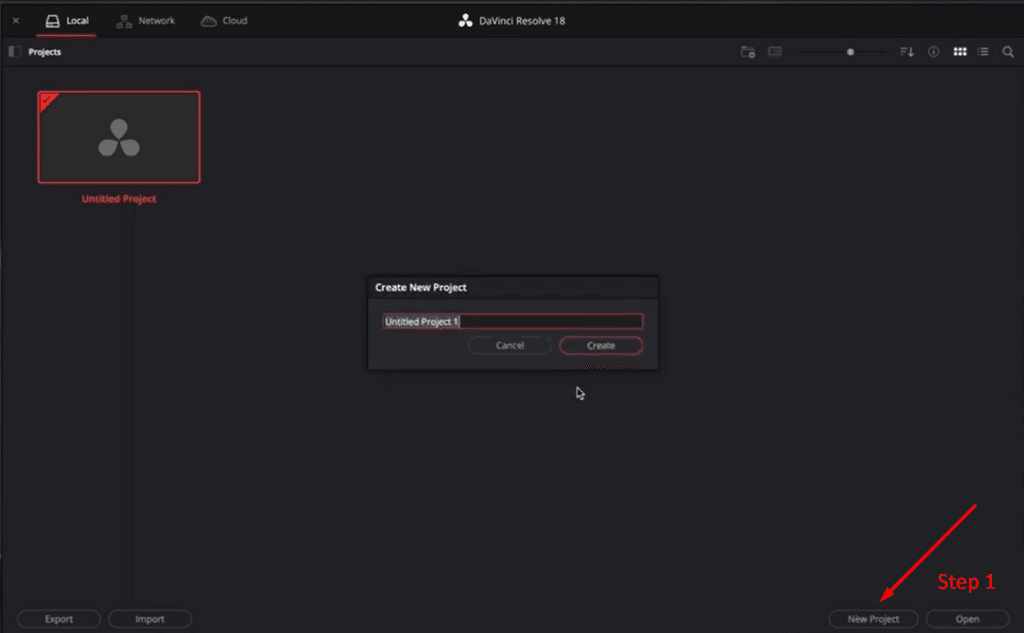The height and width of the screenshot is (633, 1024).
Task: Click the project name input field
Action: tap(513, 321)
